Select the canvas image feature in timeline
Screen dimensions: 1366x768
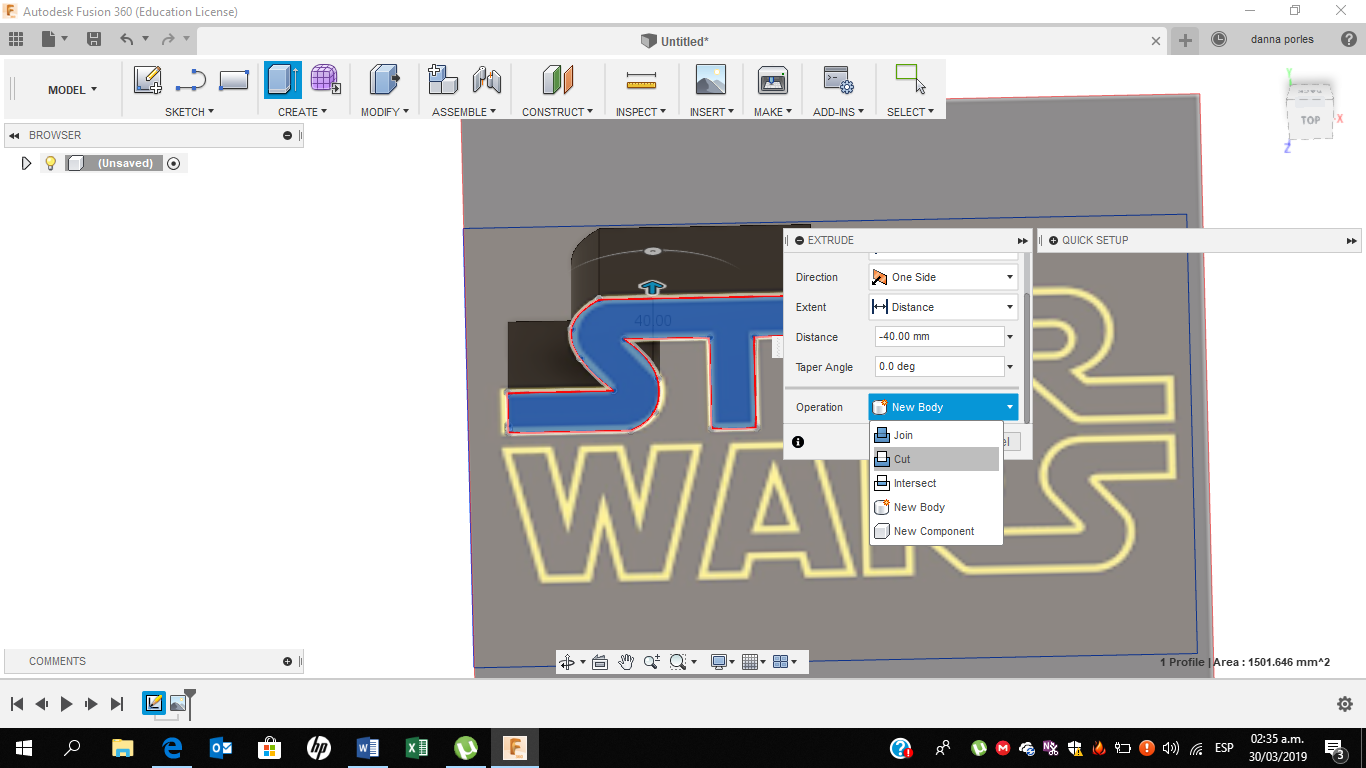point(178,703)
